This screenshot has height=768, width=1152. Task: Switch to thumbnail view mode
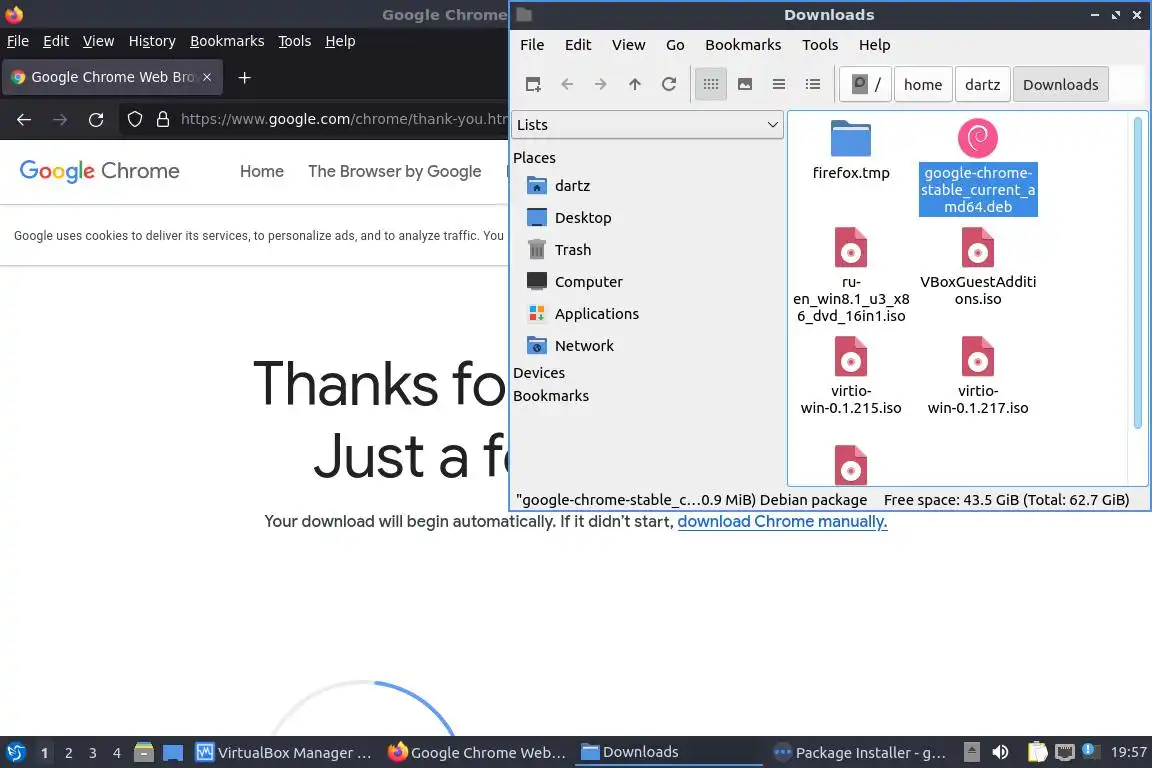pyautogui.click(x=745, y=85)
